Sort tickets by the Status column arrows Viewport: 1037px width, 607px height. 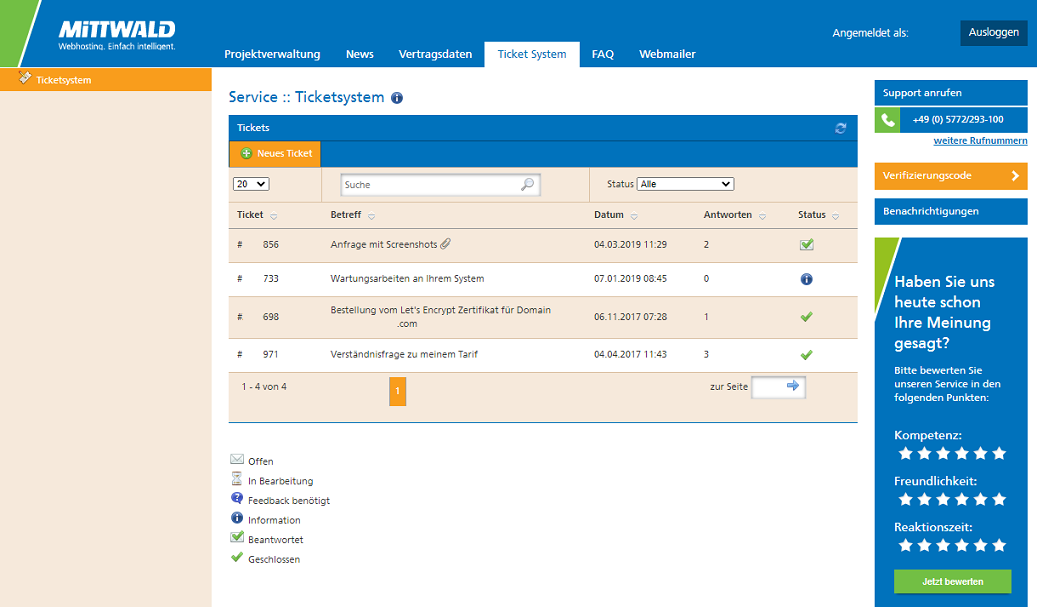pos(836,216)
